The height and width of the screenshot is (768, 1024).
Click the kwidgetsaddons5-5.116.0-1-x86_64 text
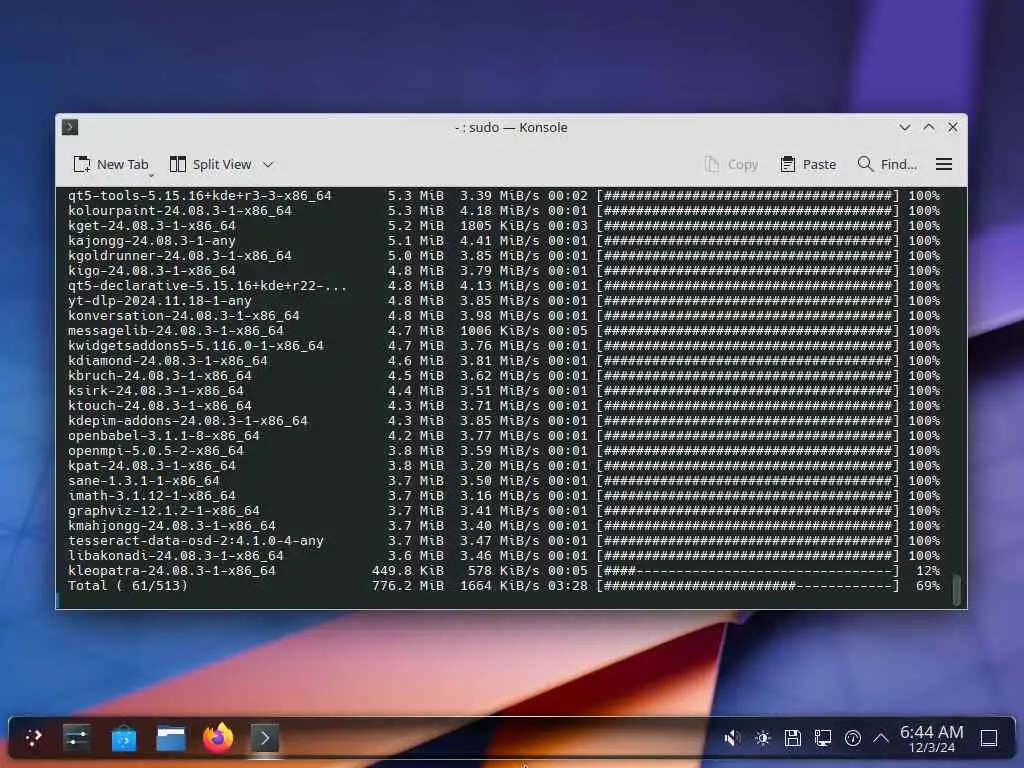[195, 345]
